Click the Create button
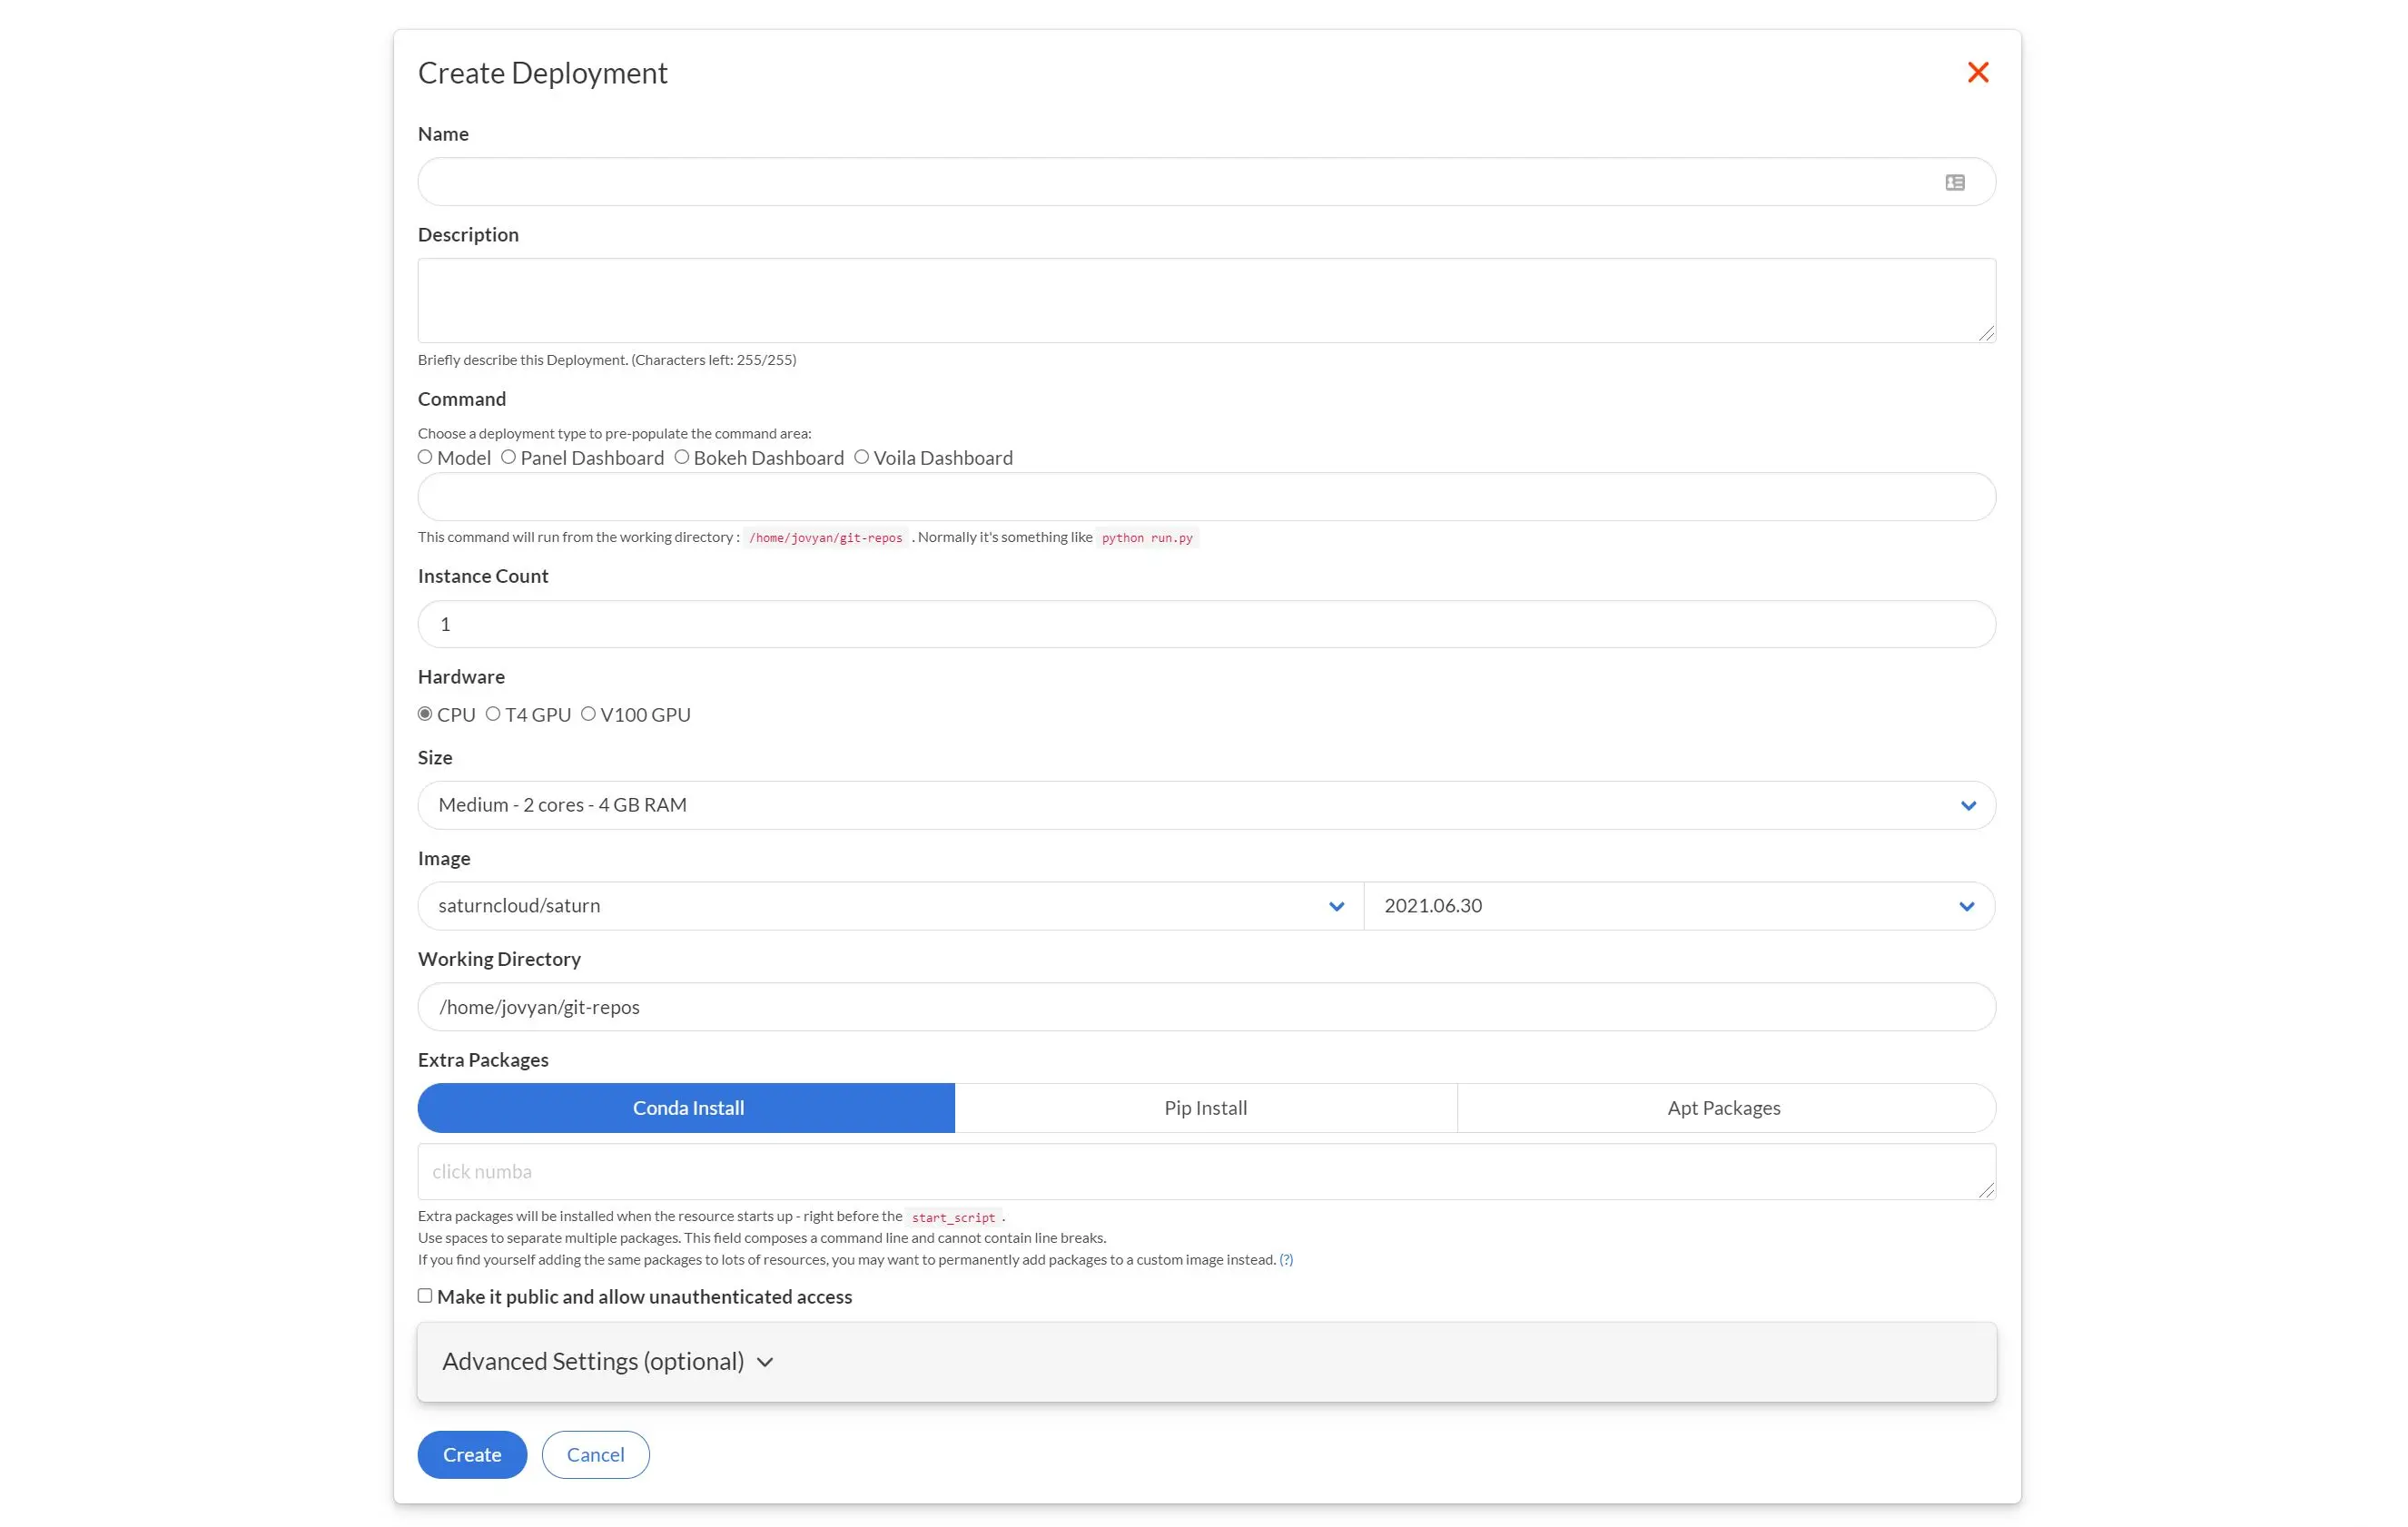 pos(471,1454)
